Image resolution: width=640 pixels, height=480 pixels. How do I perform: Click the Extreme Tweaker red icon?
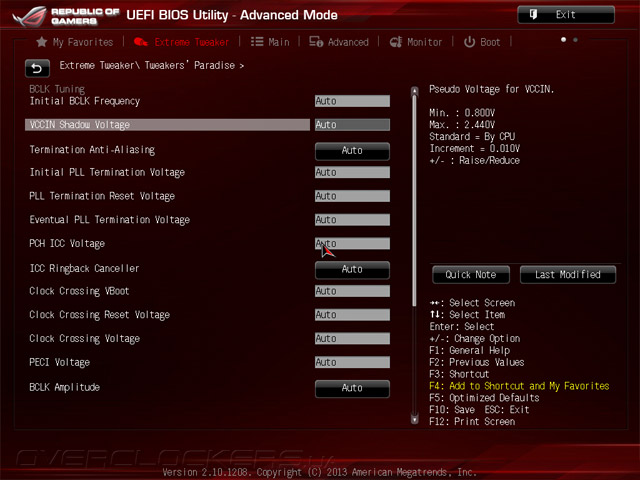[x=141, y=42]
